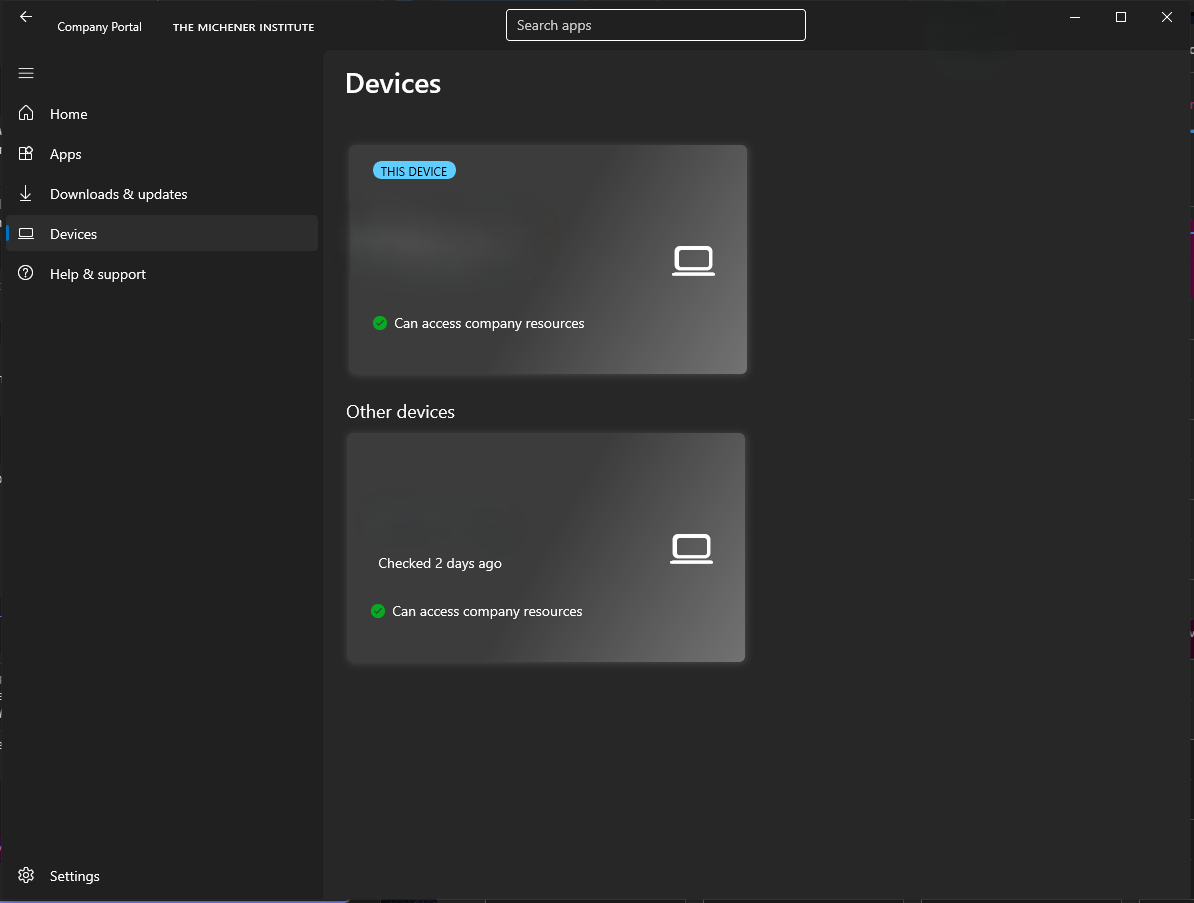This screenshot has height=903, width=1194.
Task: Open Settings via the gear icon
Action: click(26, 876)
